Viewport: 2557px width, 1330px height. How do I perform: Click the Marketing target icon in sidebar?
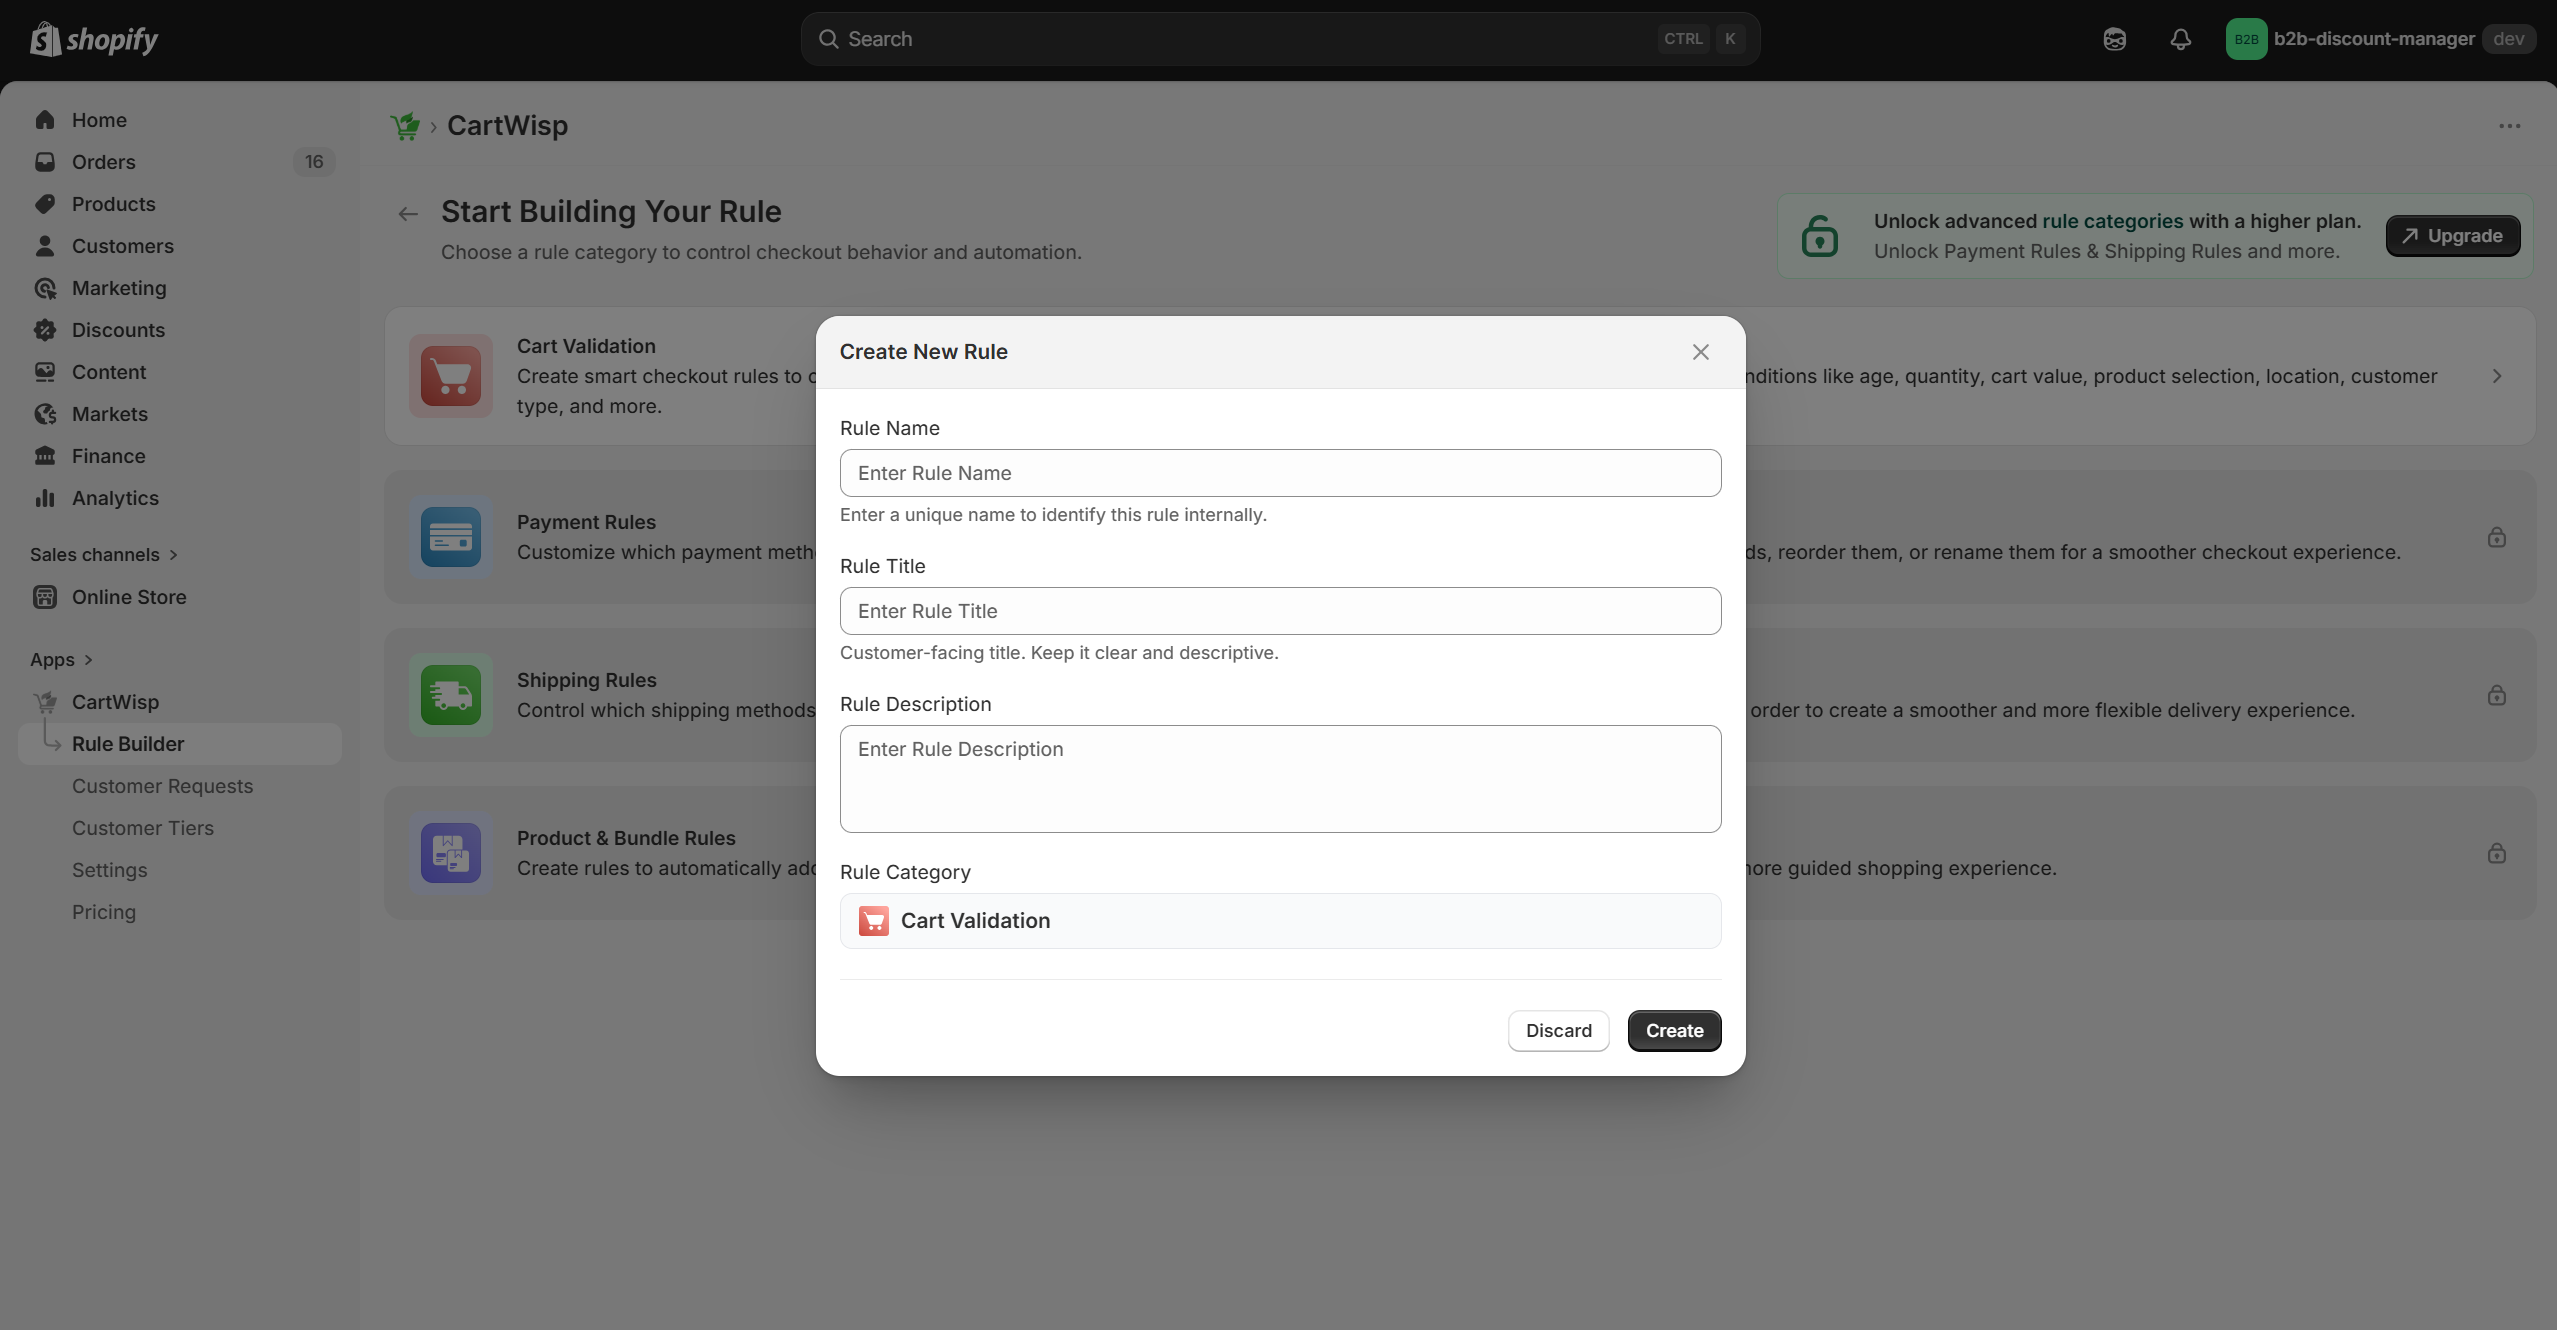(x=45, y=288)
